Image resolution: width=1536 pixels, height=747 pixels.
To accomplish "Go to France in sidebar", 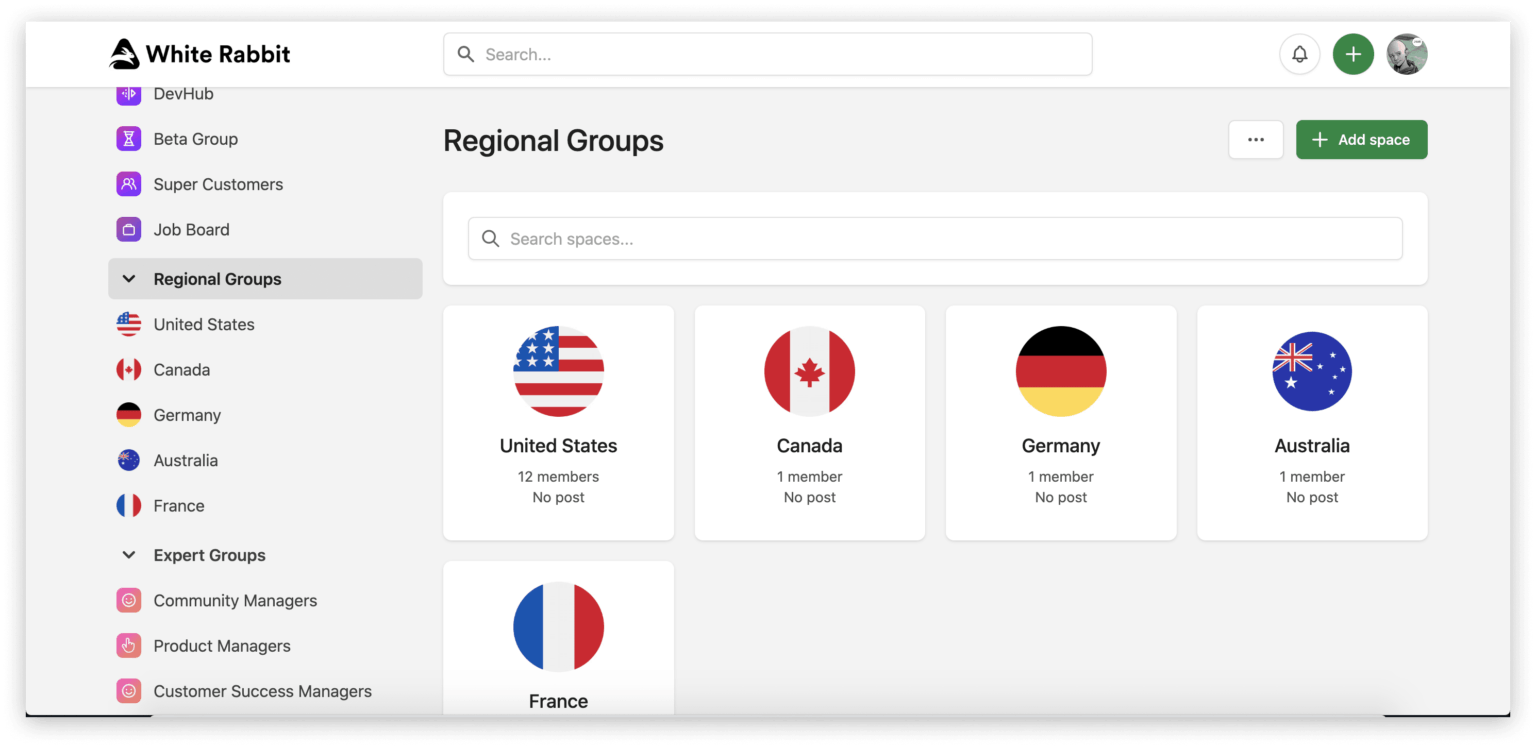I will coord(179,506).
